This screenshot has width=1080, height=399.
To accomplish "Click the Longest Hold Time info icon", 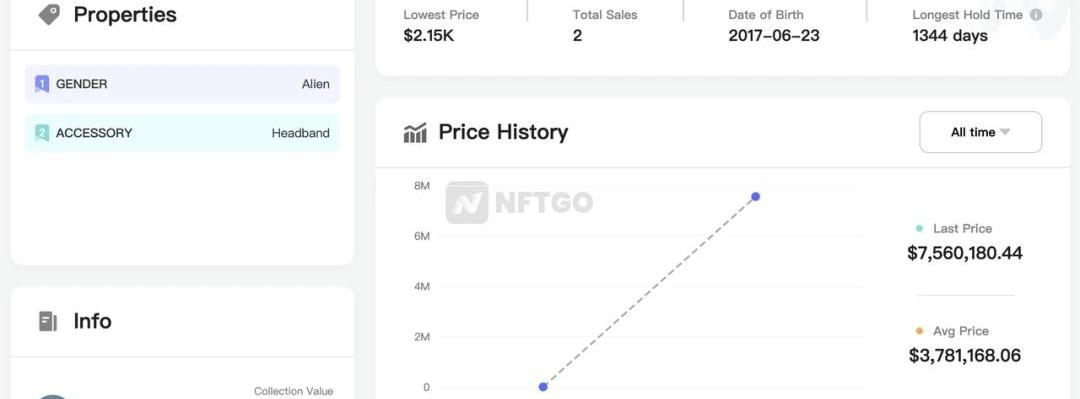I will coord(1036,14).
